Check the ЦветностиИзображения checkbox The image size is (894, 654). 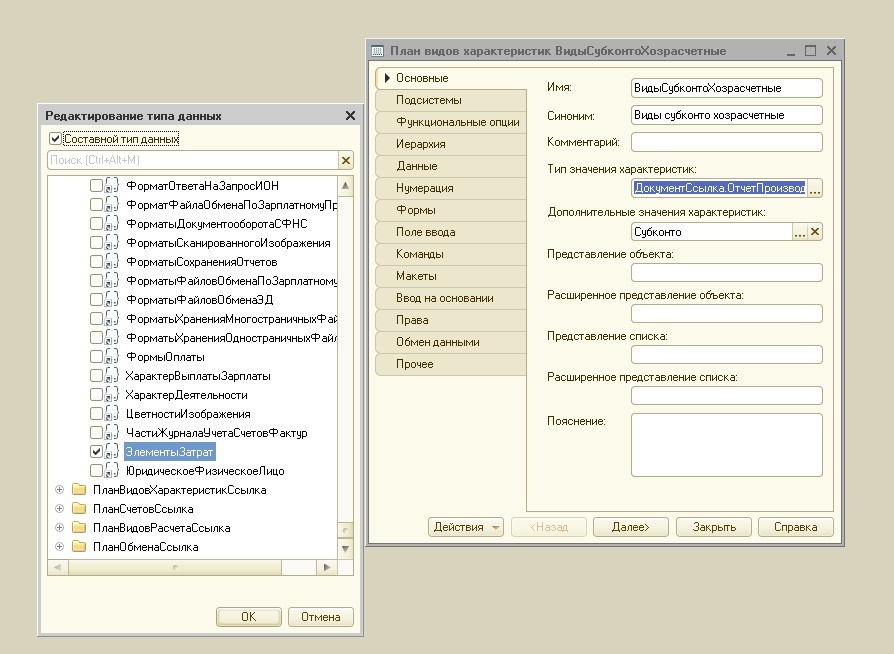click(x=96, y=414)
